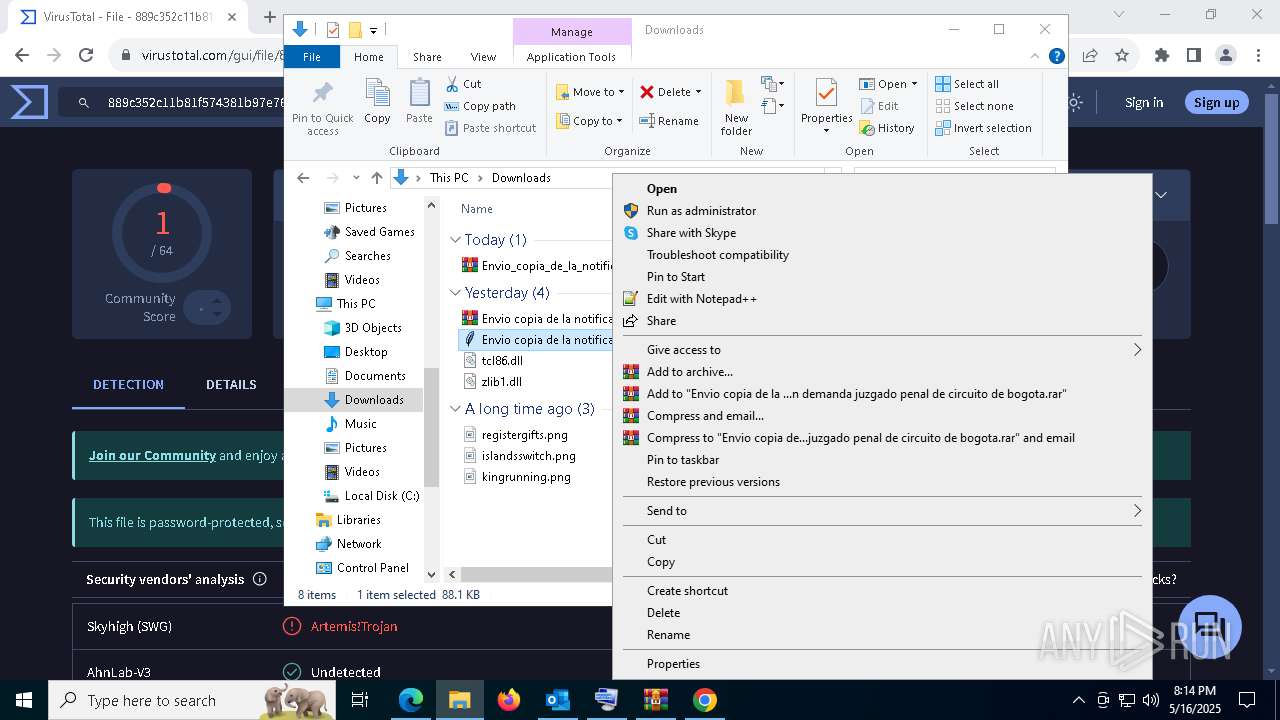Viewport: 1280px width, 720px height.
Task: Go up one folder level arrow
Action: click(377, 178)
